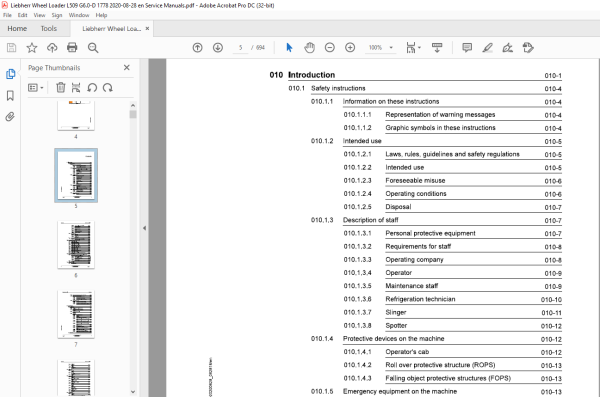Add a comment with the note icon

point(467,47)
